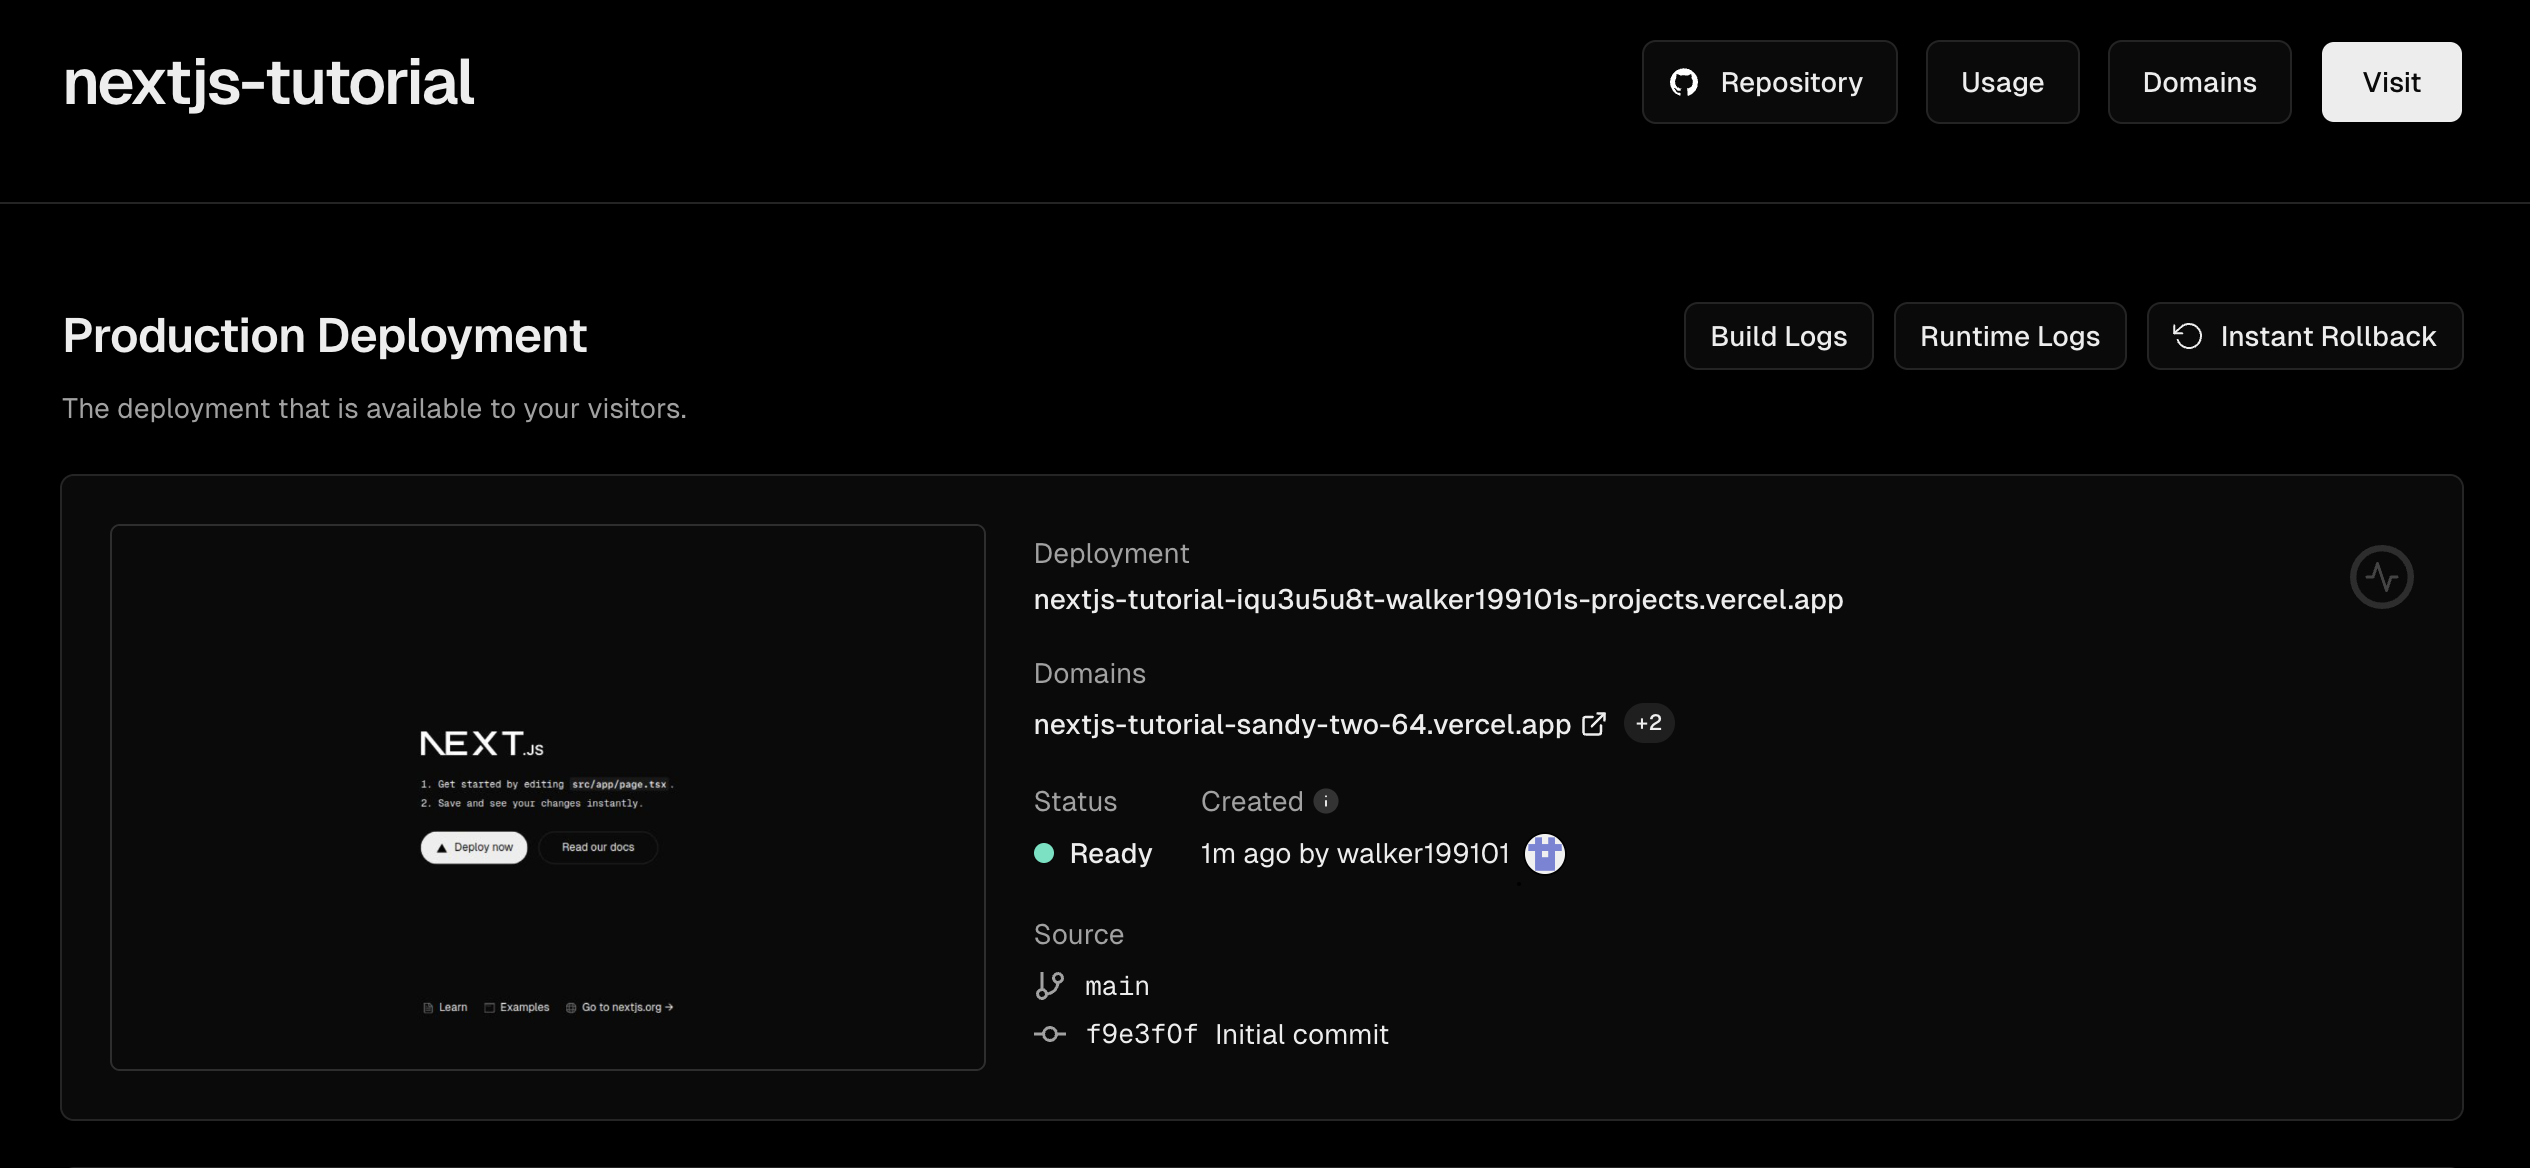Click the '1m ago by walker199101' text
Viewport: 2530px width, 1168px height.
coord(1355,853)
